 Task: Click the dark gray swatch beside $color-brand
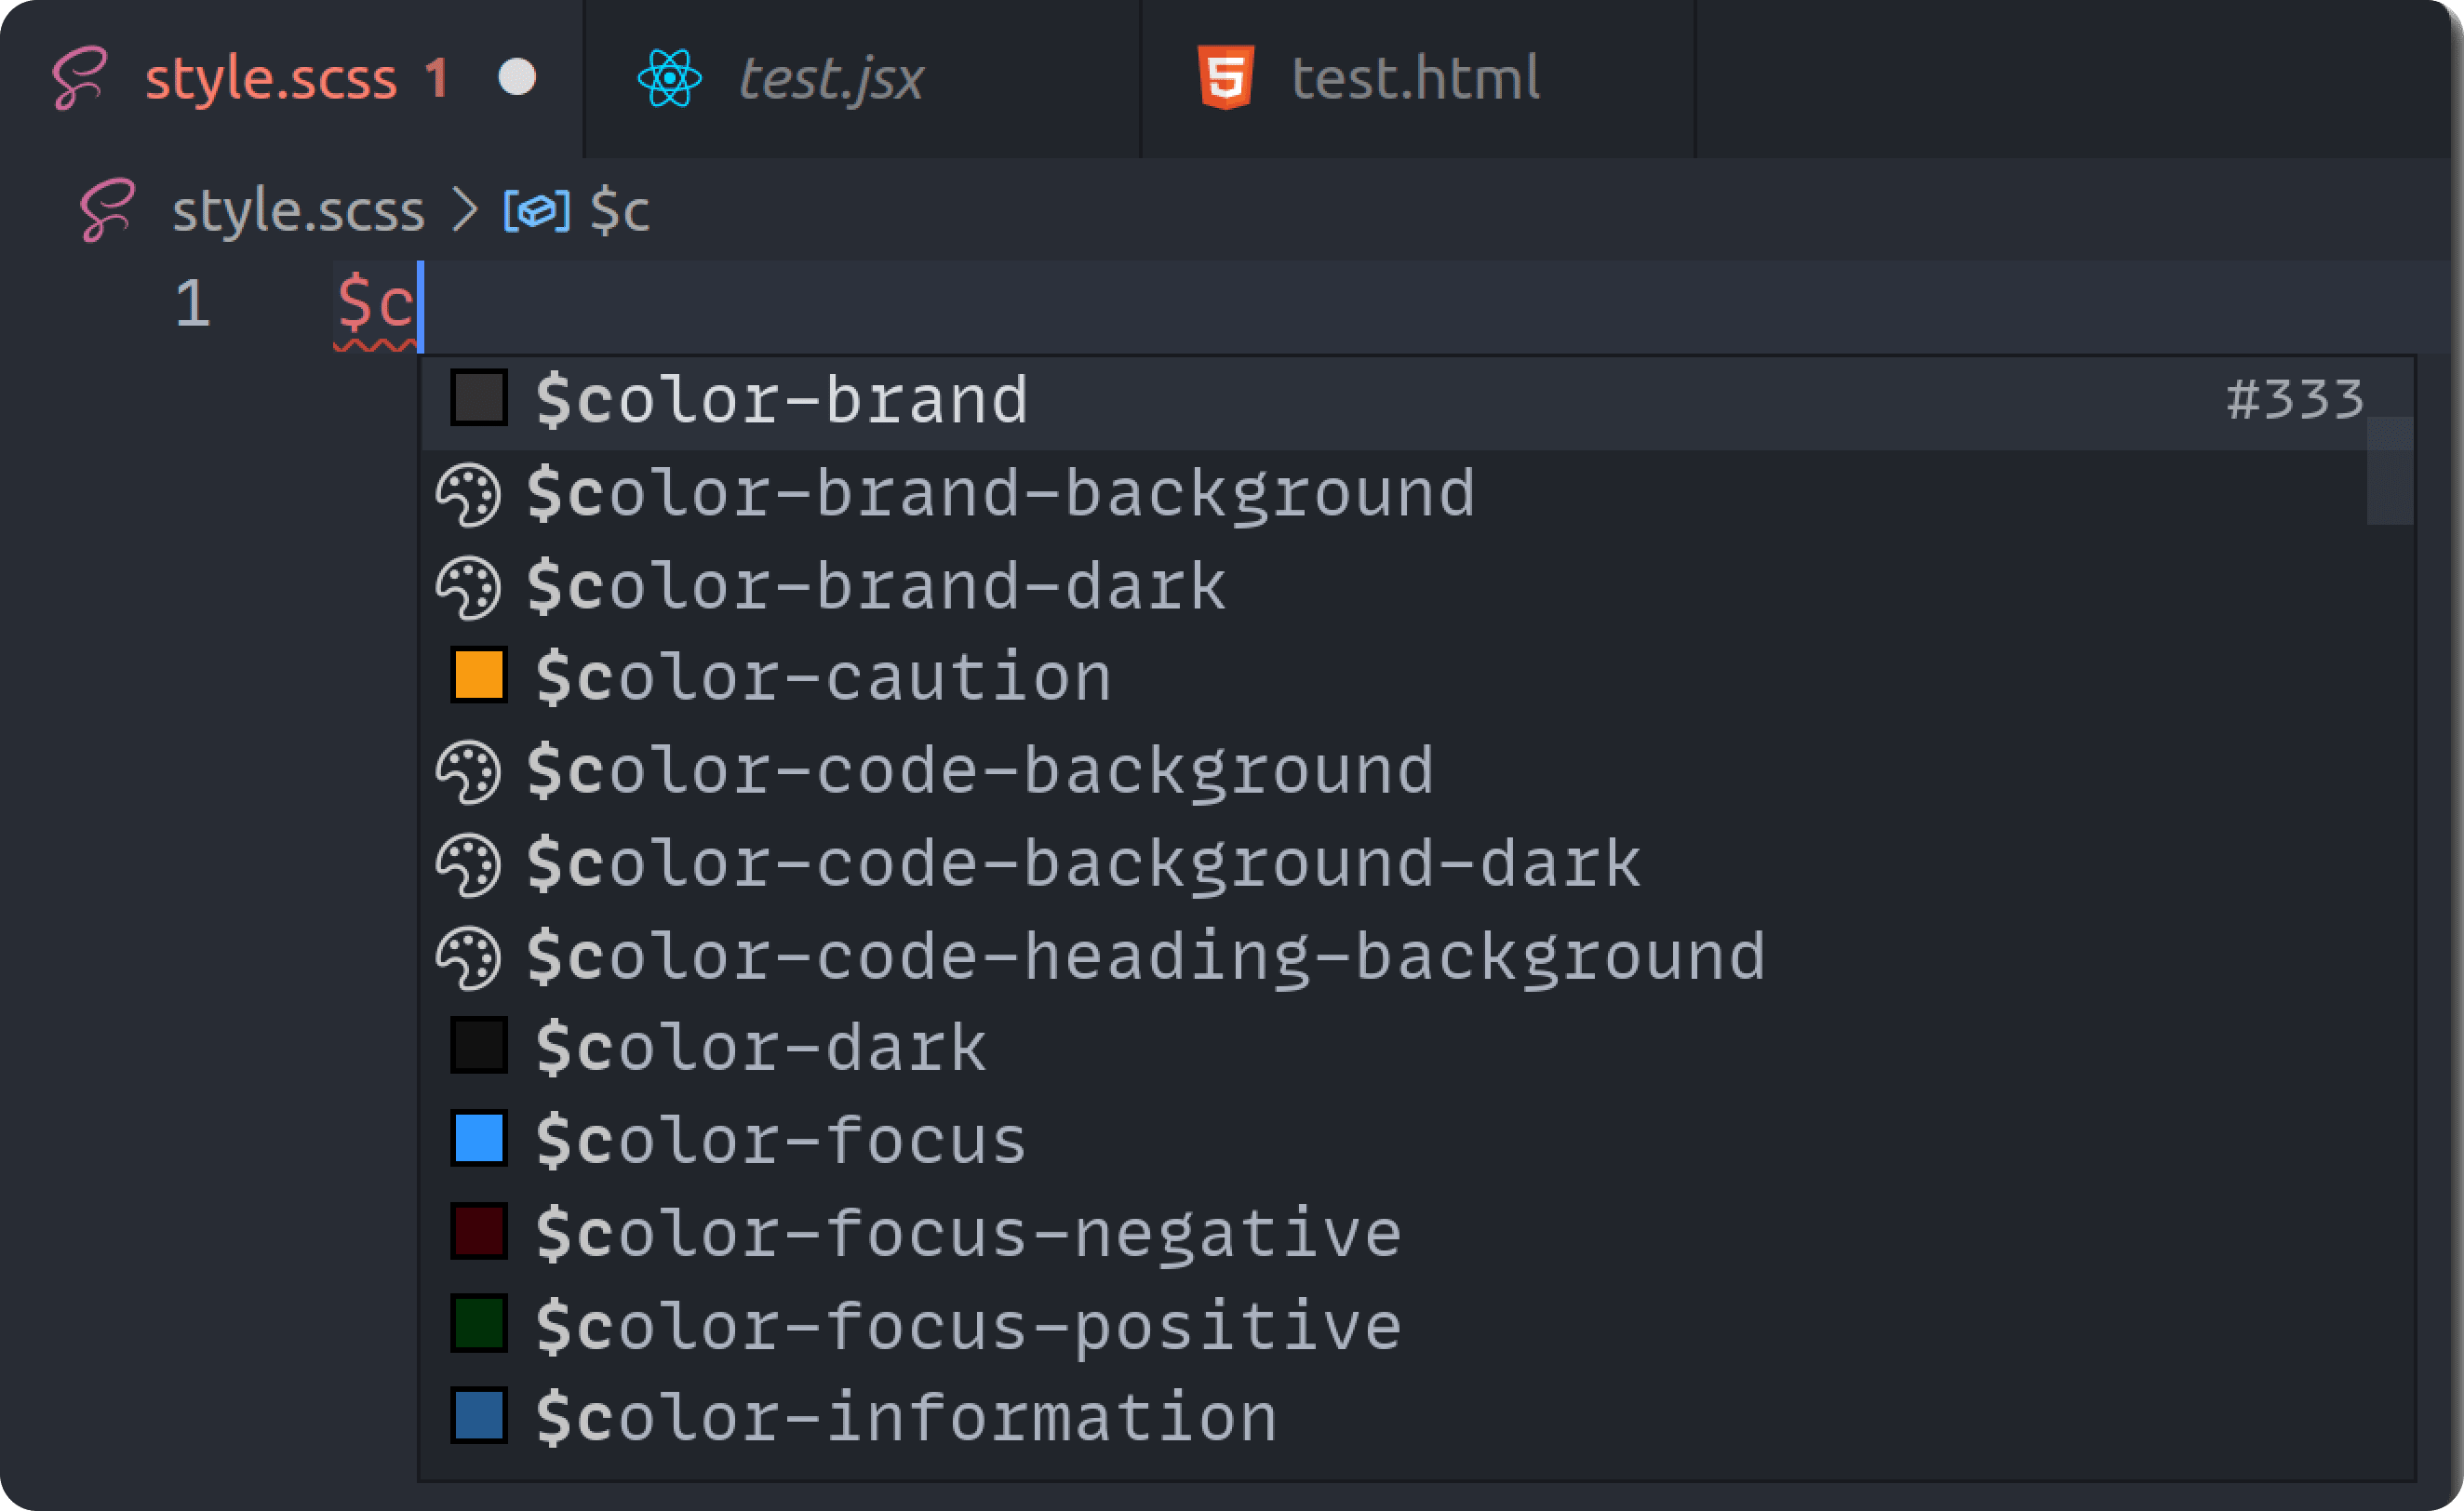(x=479, y=398)
